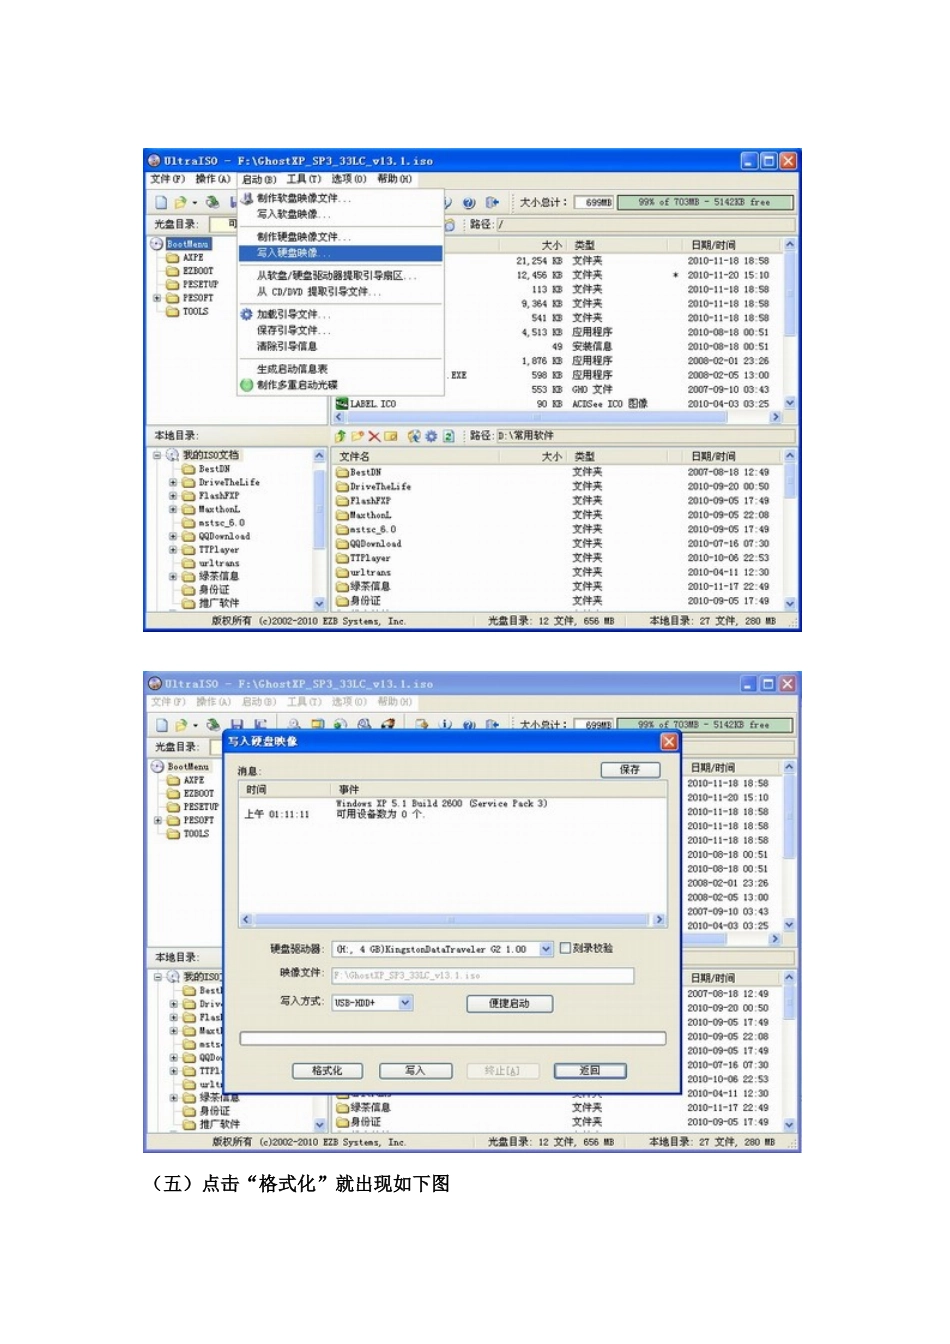Expand DriveTheLife in upper local tree
The image size is (950, 1344).
(173, 482)
